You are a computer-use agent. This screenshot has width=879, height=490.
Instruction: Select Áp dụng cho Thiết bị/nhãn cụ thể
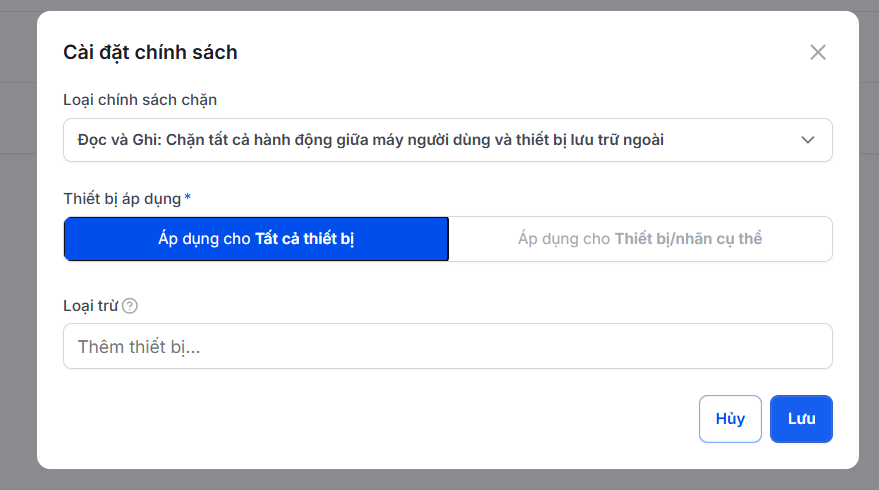coord(640,239)
